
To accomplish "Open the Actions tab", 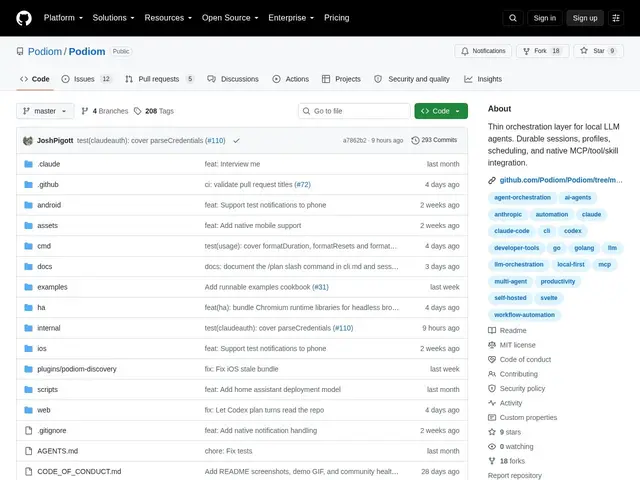I will point(291,79).
